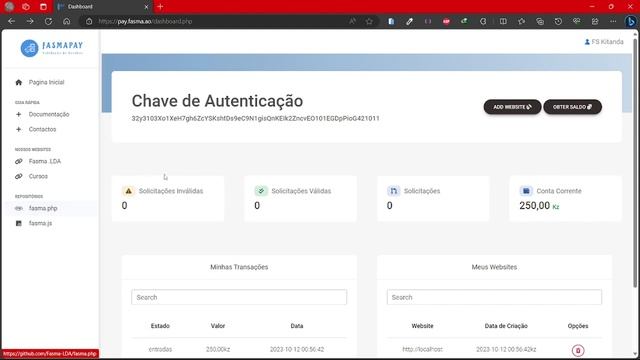Click the Minhas Transações search field
Screen dimensions: 640x360
pos(239,297)
